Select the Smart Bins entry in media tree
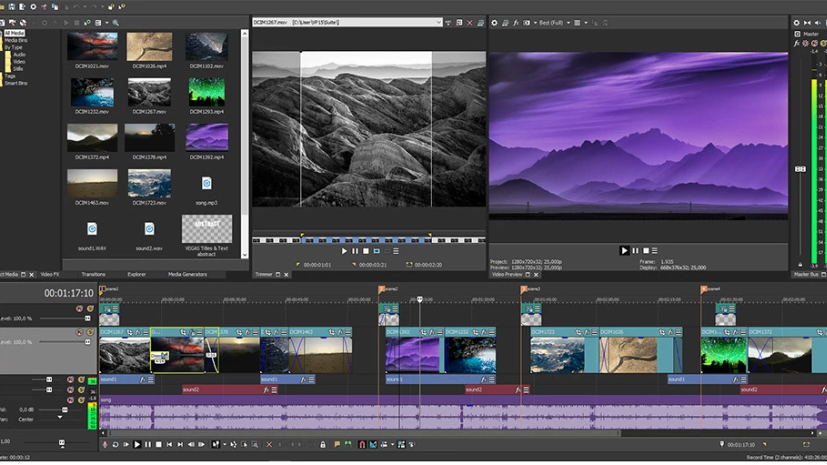The height and width of the screenshot is (465, 827). pyautogui.click(x=16, y=82)
